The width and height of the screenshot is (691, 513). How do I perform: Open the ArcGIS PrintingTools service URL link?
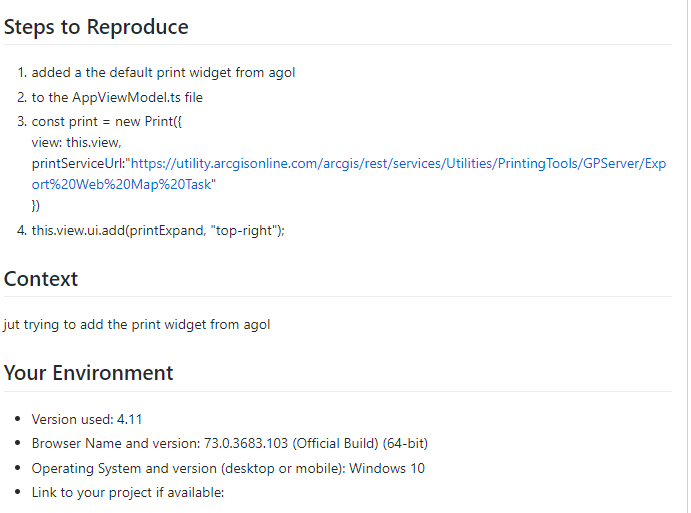[x=398, y=164]
